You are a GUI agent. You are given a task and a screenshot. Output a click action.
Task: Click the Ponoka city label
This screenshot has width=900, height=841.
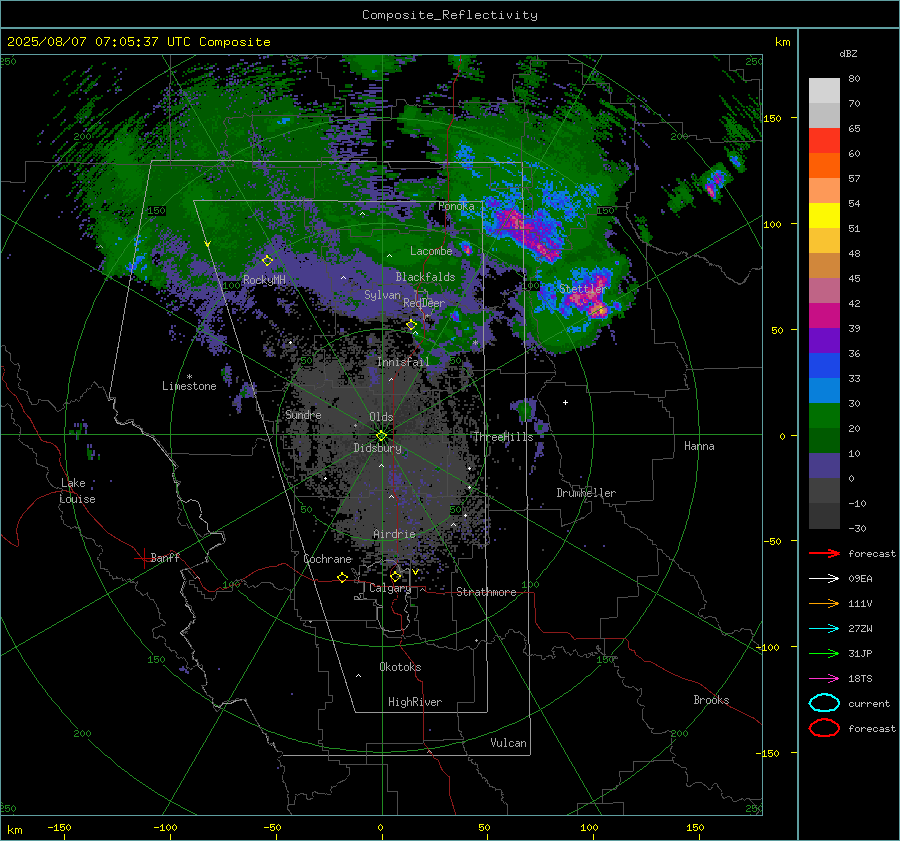456,206
